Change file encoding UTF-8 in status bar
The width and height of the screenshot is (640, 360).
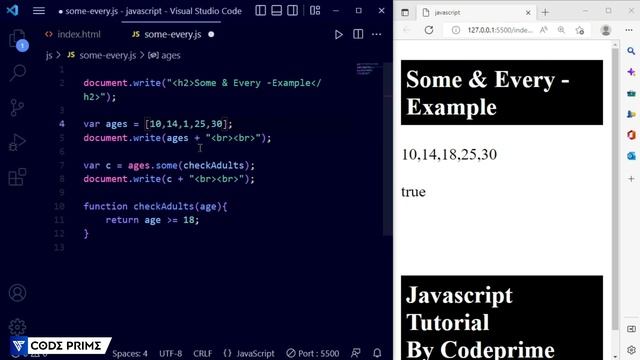(171, 353)
